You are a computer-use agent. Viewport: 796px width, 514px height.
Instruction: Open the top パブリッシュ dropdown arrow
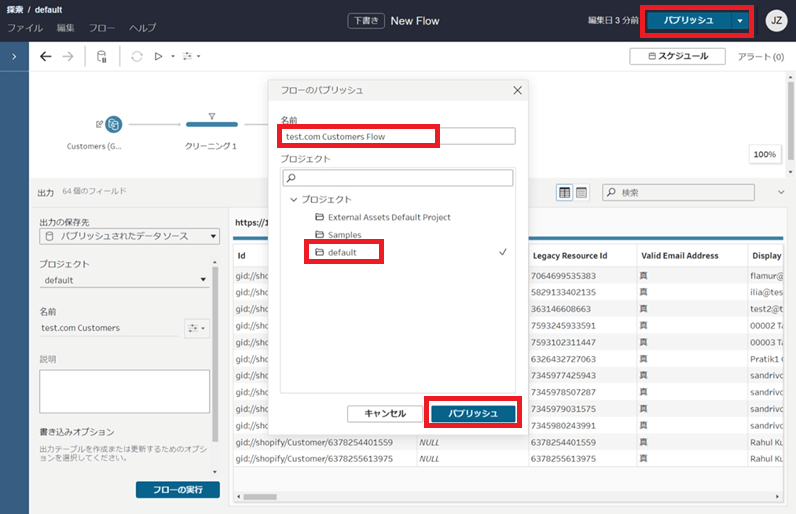click(x=740, y=21)
